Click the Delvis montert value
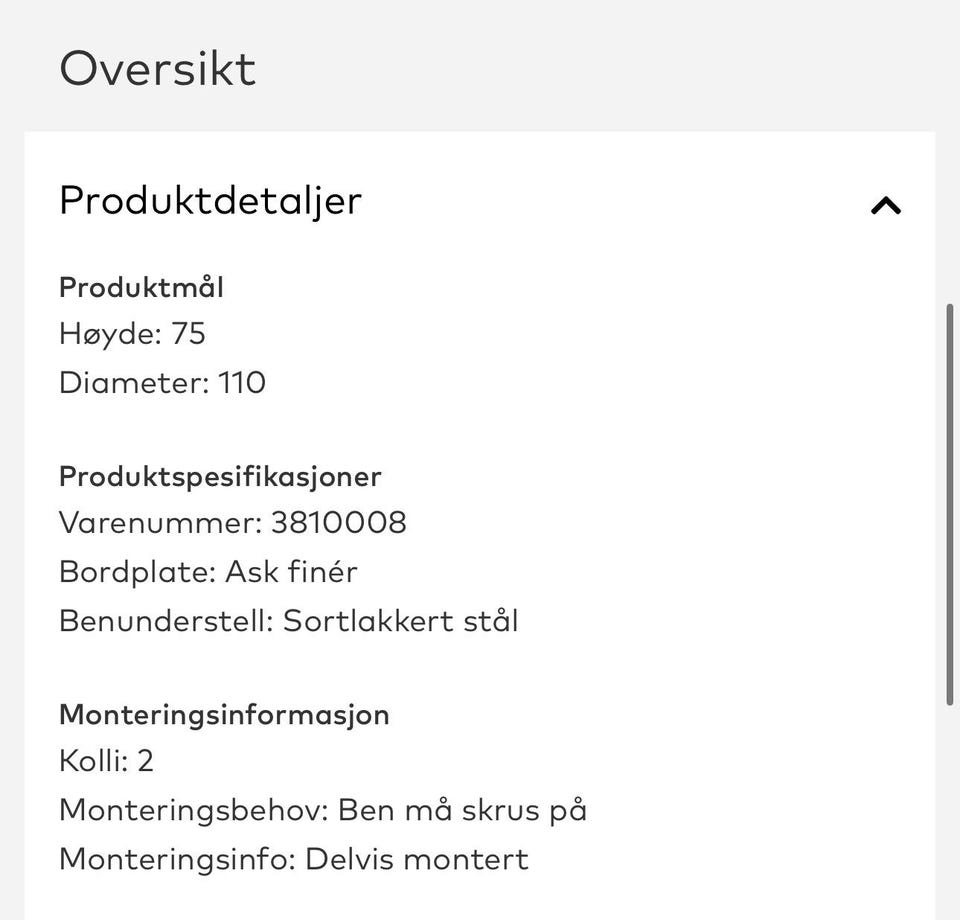Screen dimensions: 960x920 tap(417, 859)
